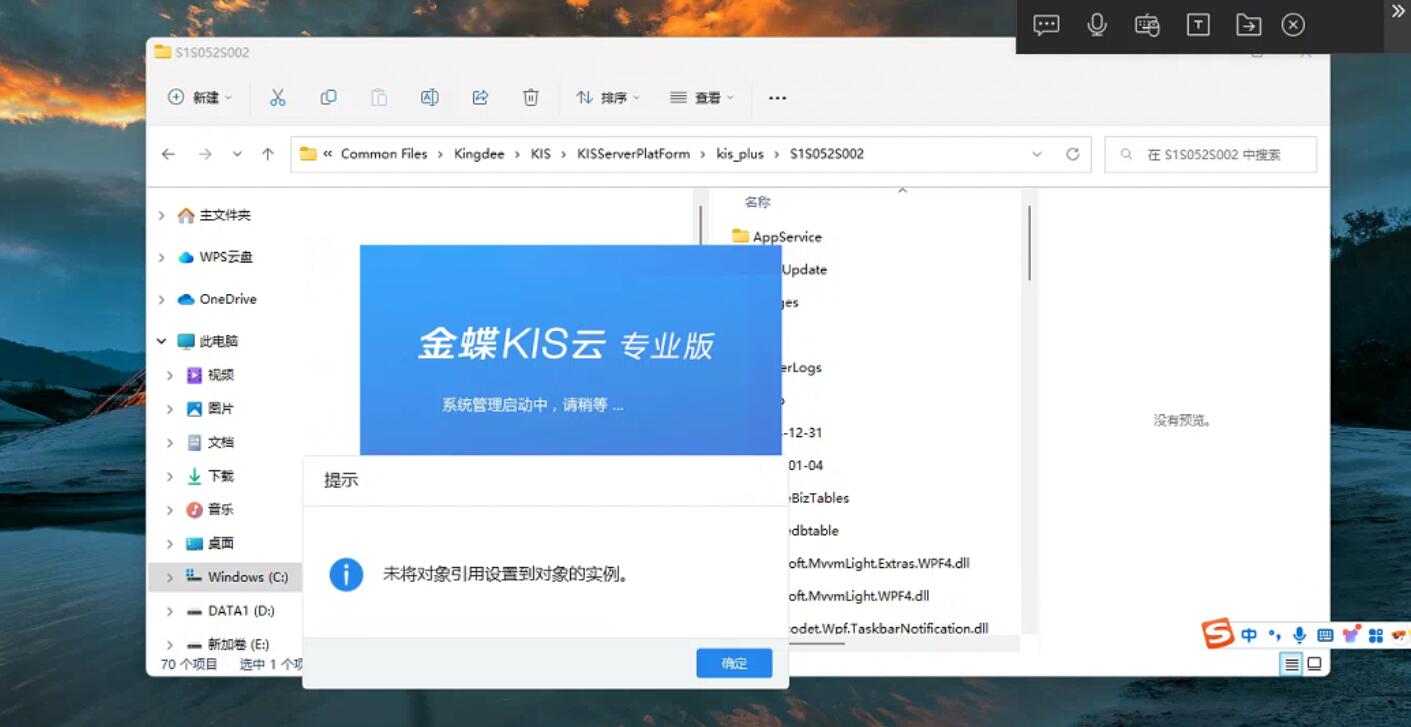Go forward with the right arrow button
The height and width of the screenshot is (727, 1411).
pyautogui.click(x=205, y=154)
